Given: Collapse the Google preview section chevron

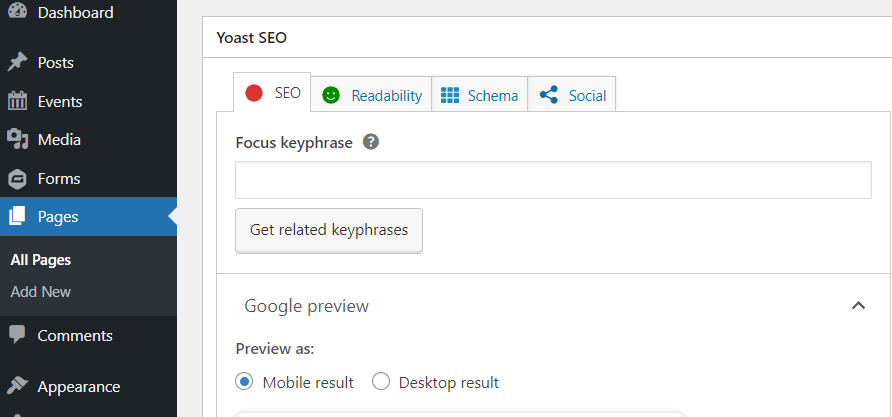Looking at the screenshot, I should (858, 306).
